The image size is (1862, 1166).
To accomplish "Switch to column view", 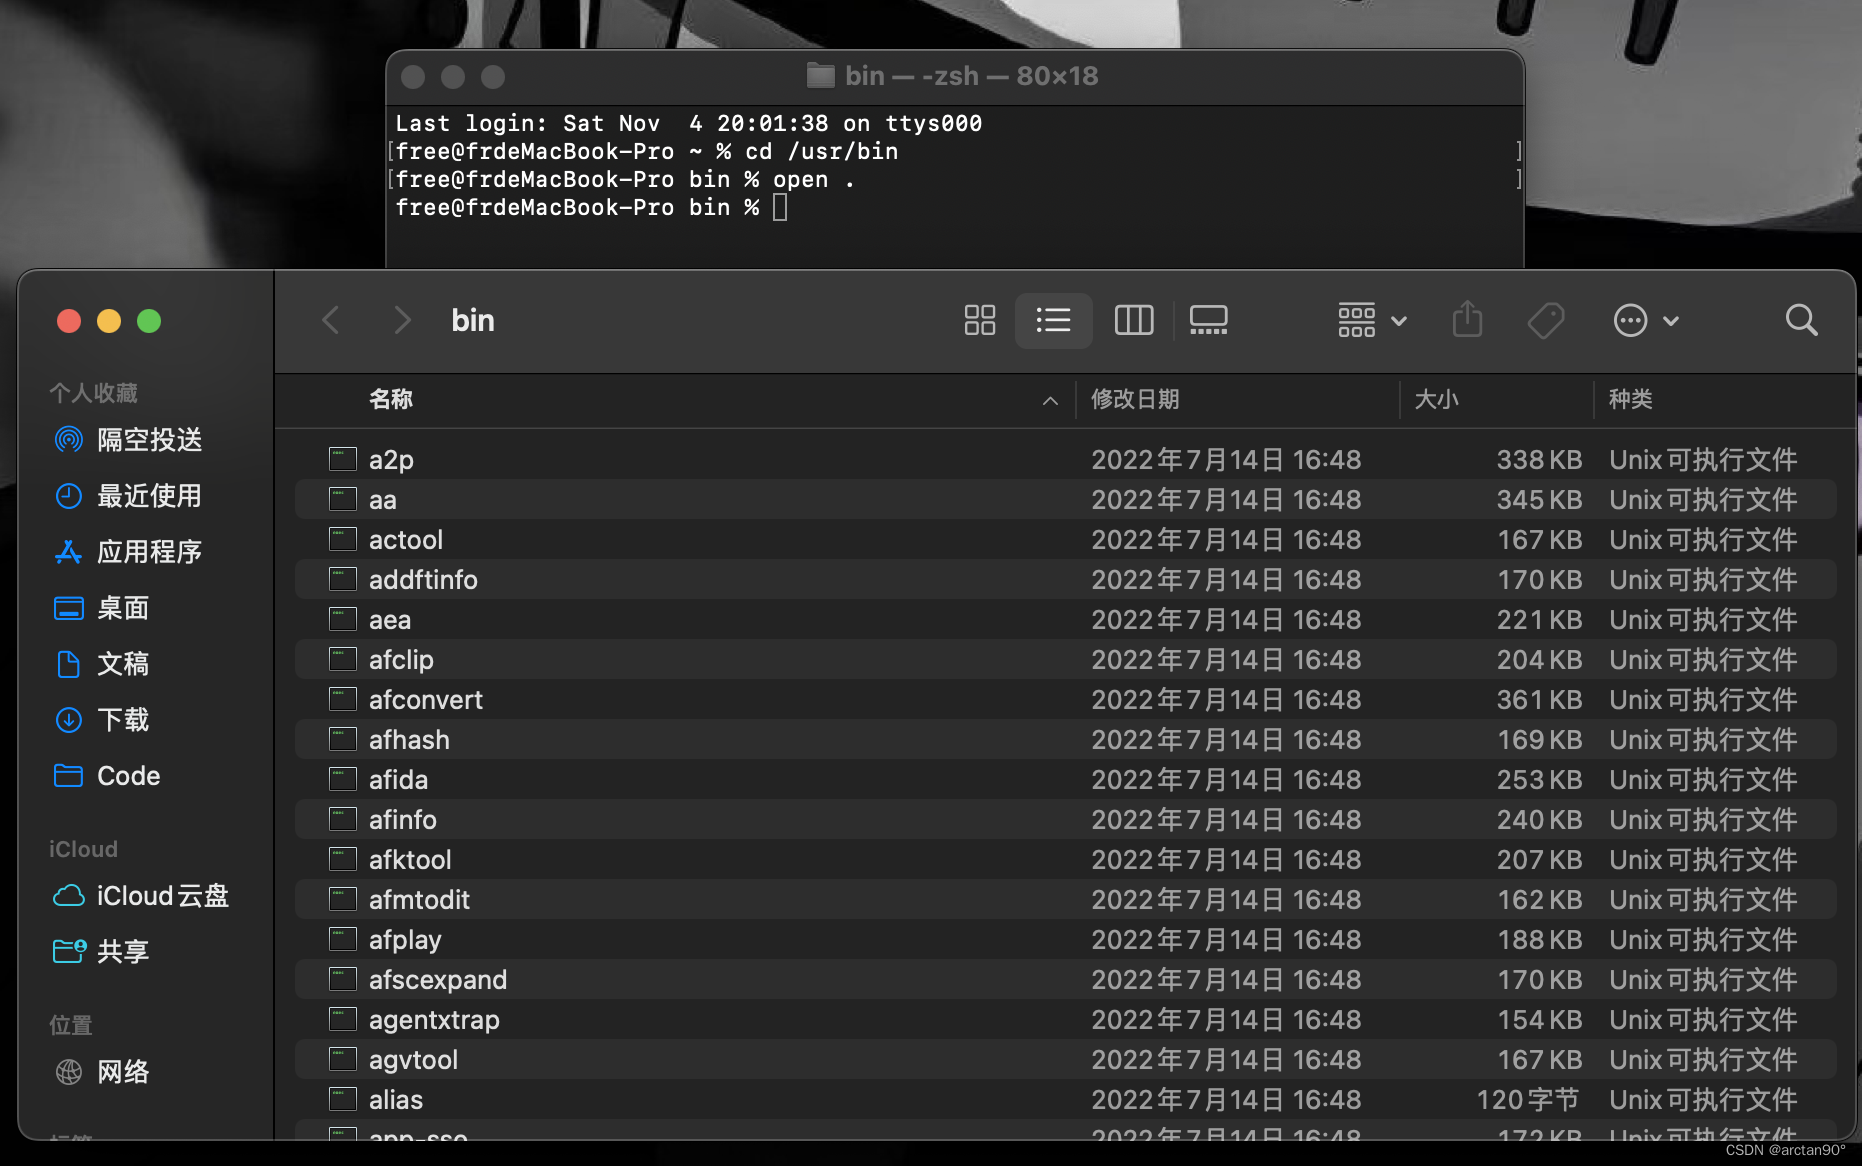I will tap(1133, 320).
